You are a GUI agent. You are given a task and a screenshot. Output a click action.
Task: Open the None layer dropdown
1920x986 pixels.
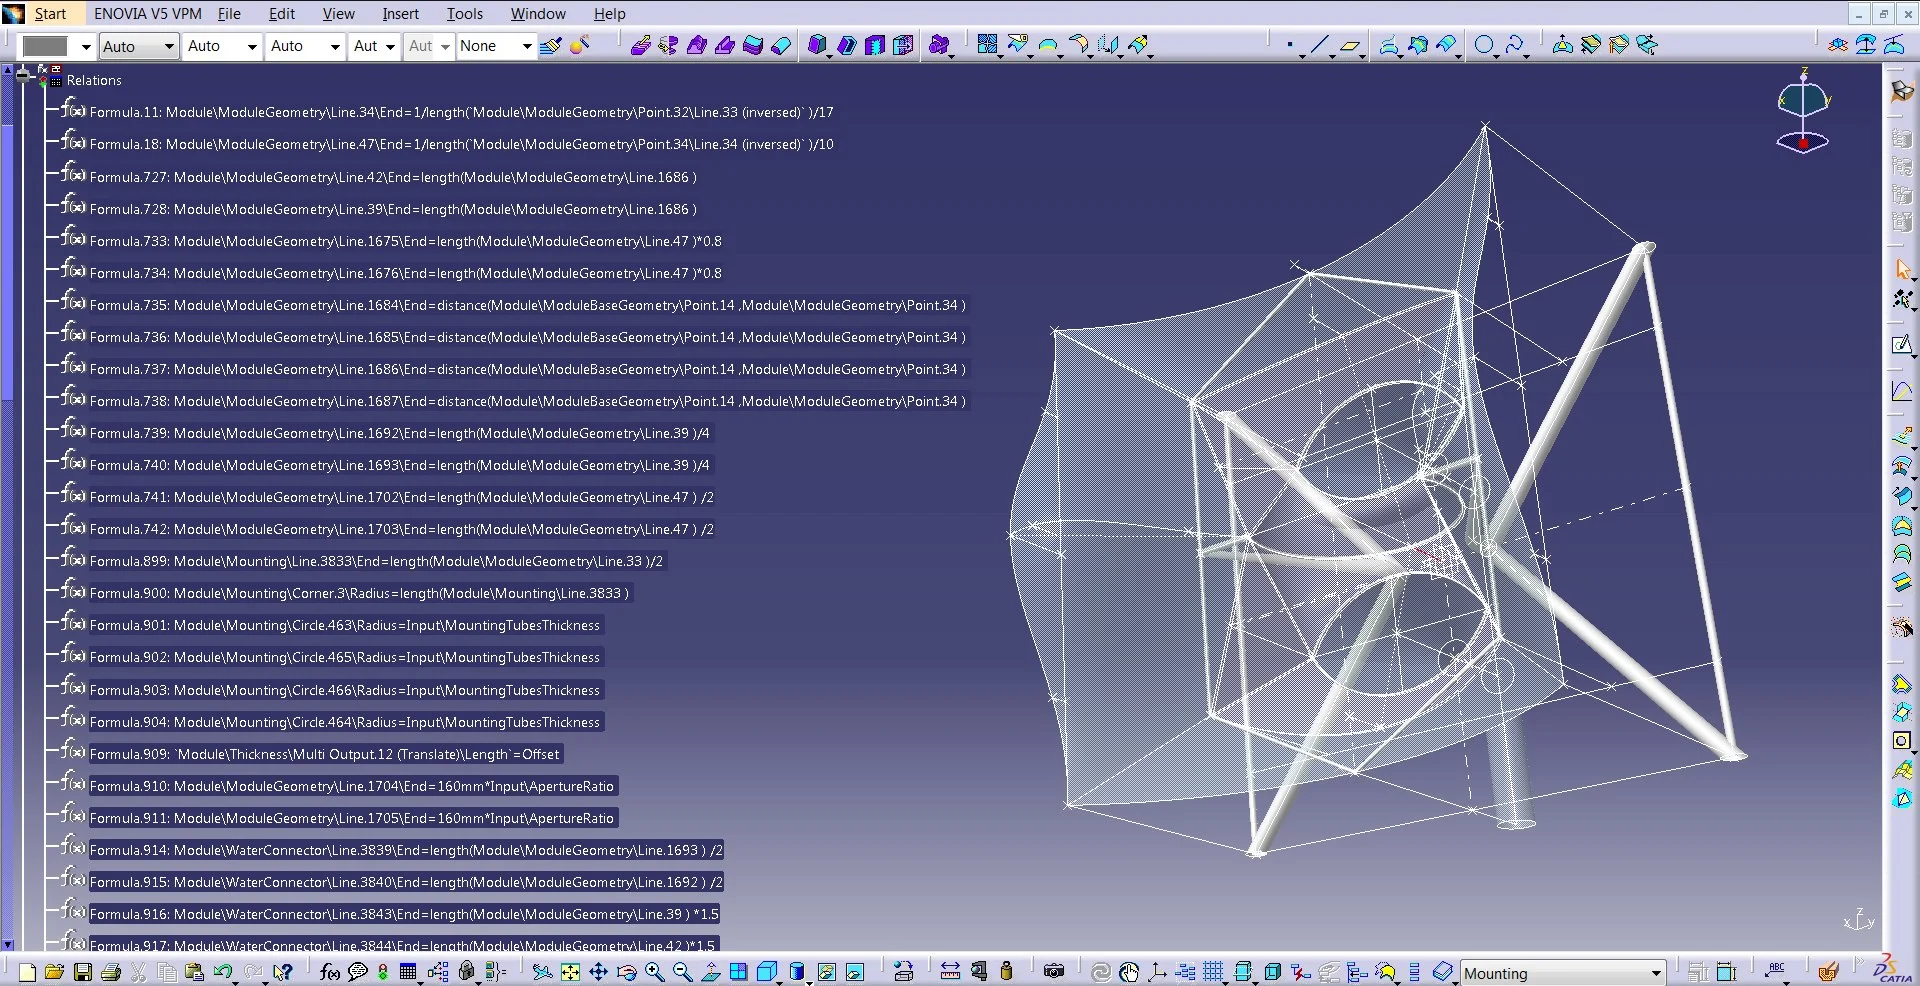coord(496,46)
